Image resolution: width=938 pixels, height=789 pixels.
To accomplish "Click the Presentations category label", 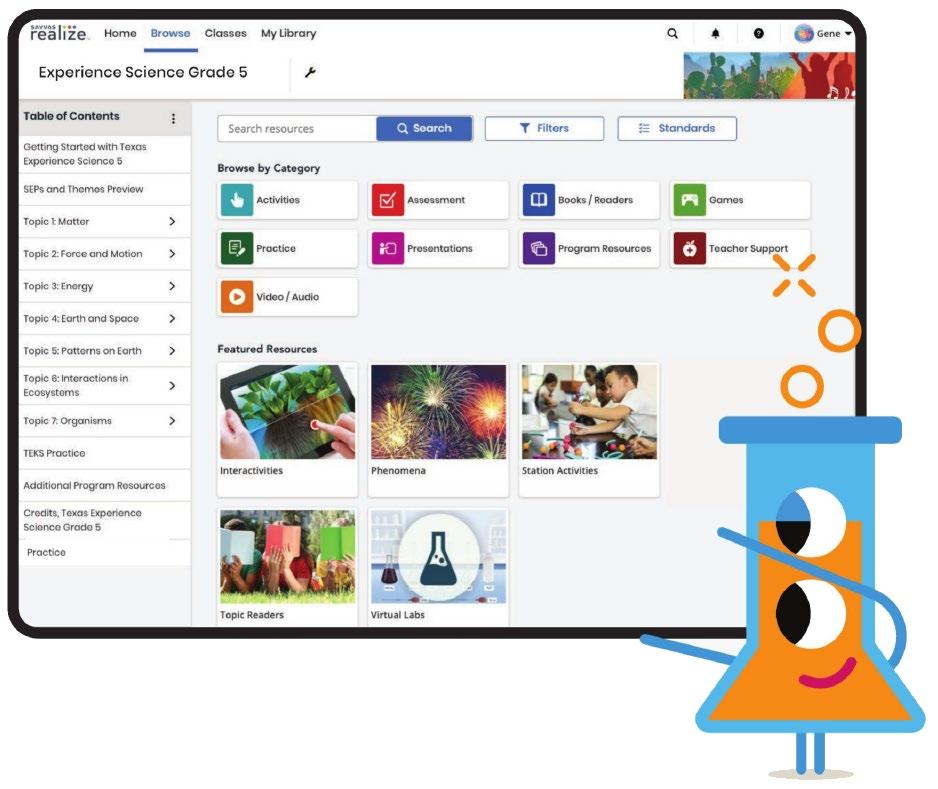I will [440, 249].
